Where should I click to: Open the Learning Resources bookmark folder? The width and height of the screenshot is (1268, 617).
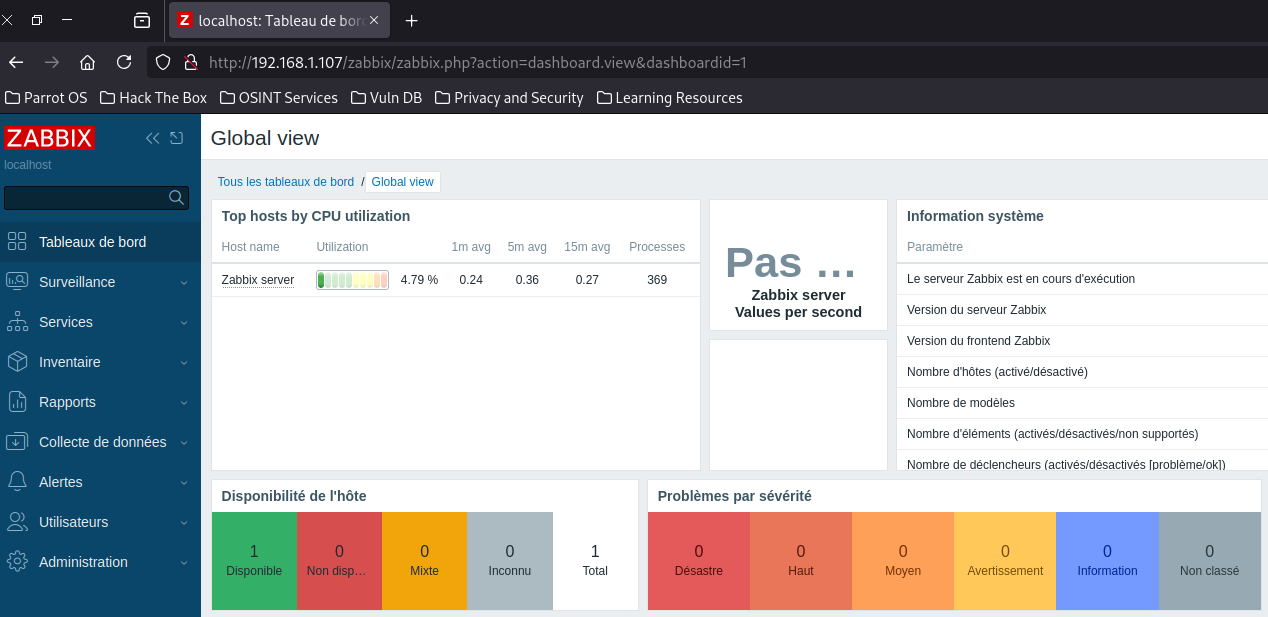[x=669, y=97]
